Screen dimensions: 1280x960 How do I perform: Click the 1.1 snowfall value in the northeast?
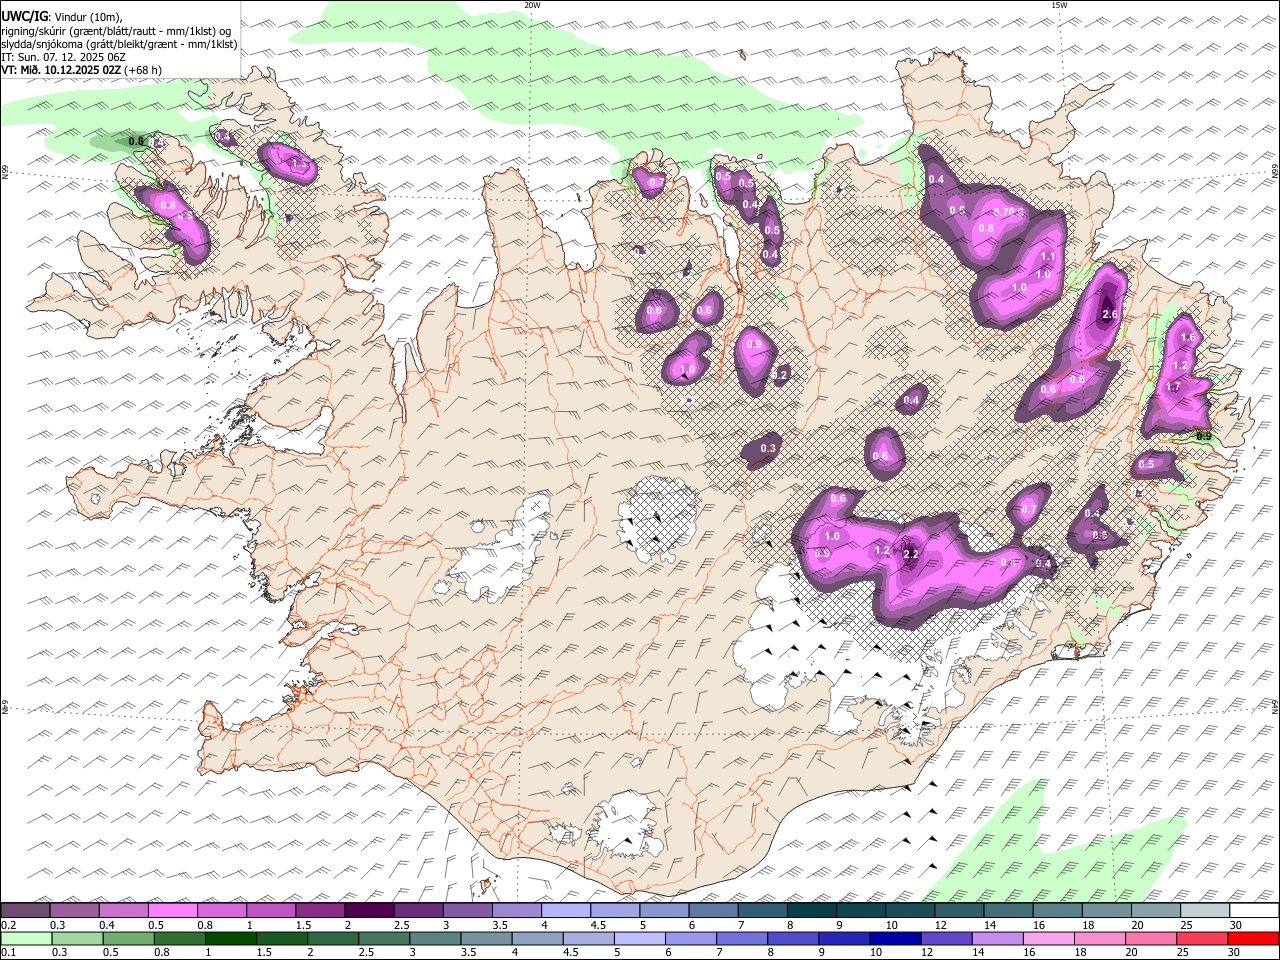point(1048,258)
